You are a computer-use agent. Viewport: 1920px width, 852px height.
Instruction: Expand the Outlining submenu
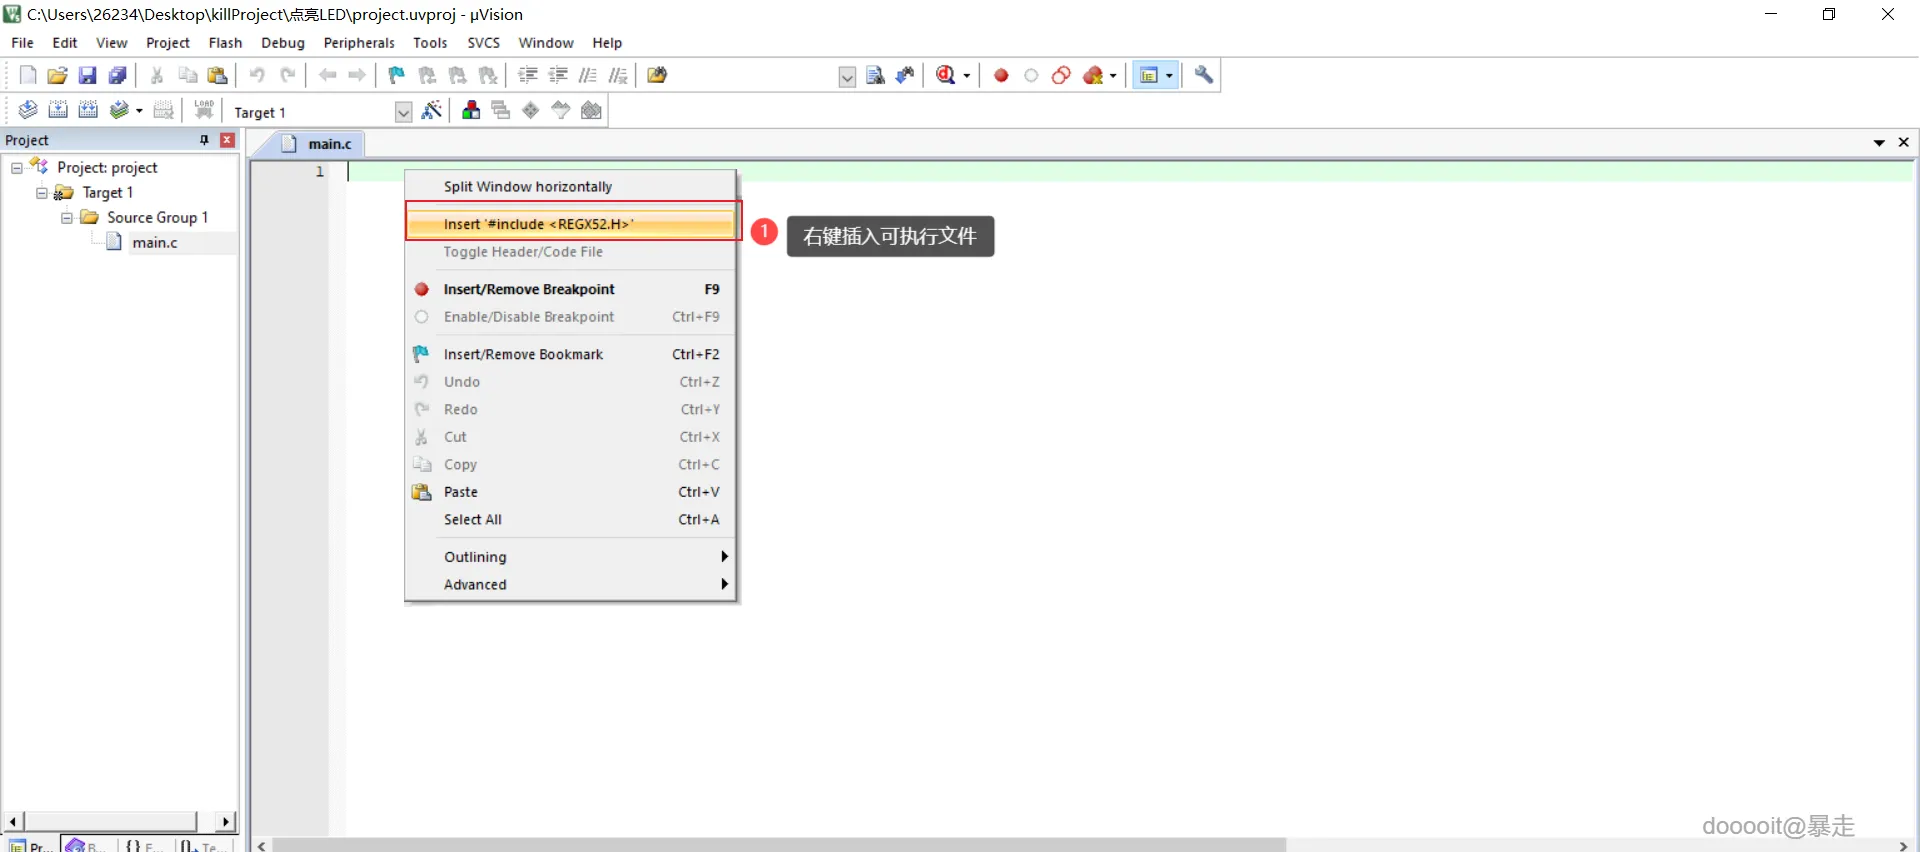(x=570, y=557)
